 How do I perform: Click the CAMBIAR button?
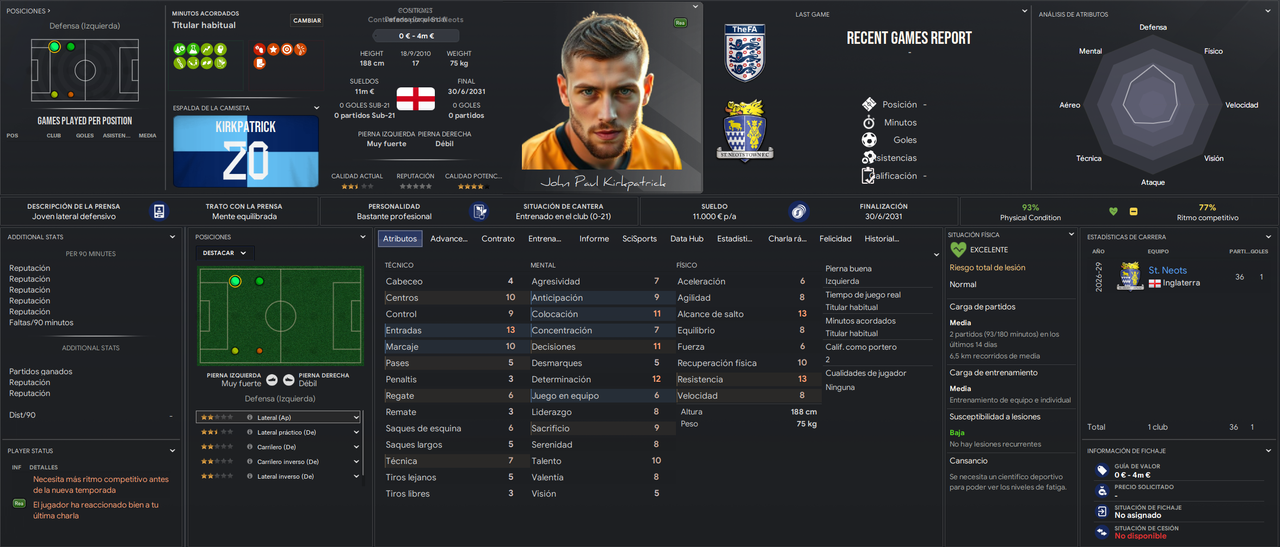click(307, 20)
